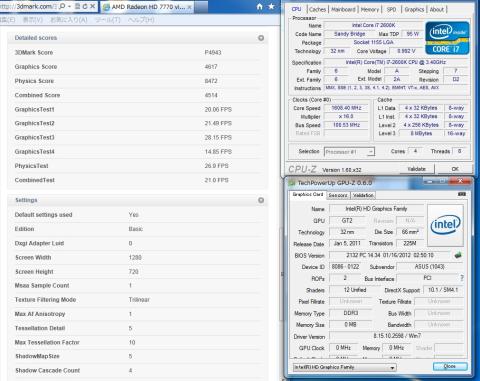
Task: Click the OK button in CPU-Z
Action: [455, 169]
